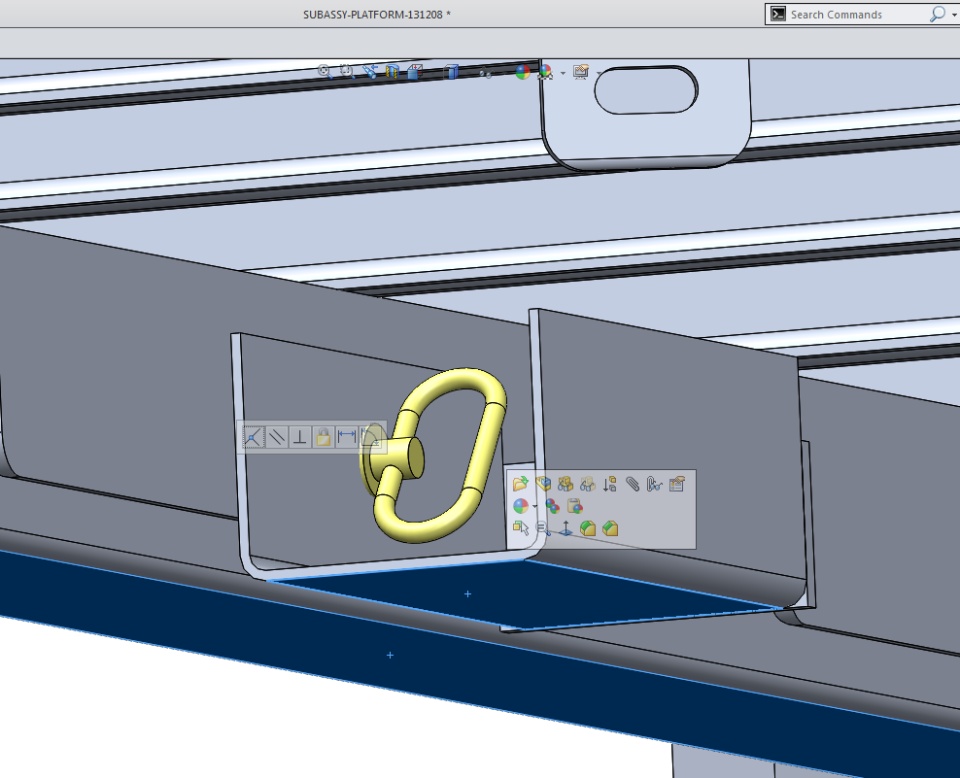
Task: Toggle Change Transparency in context toolbar
Action: [x=587, y=484]
